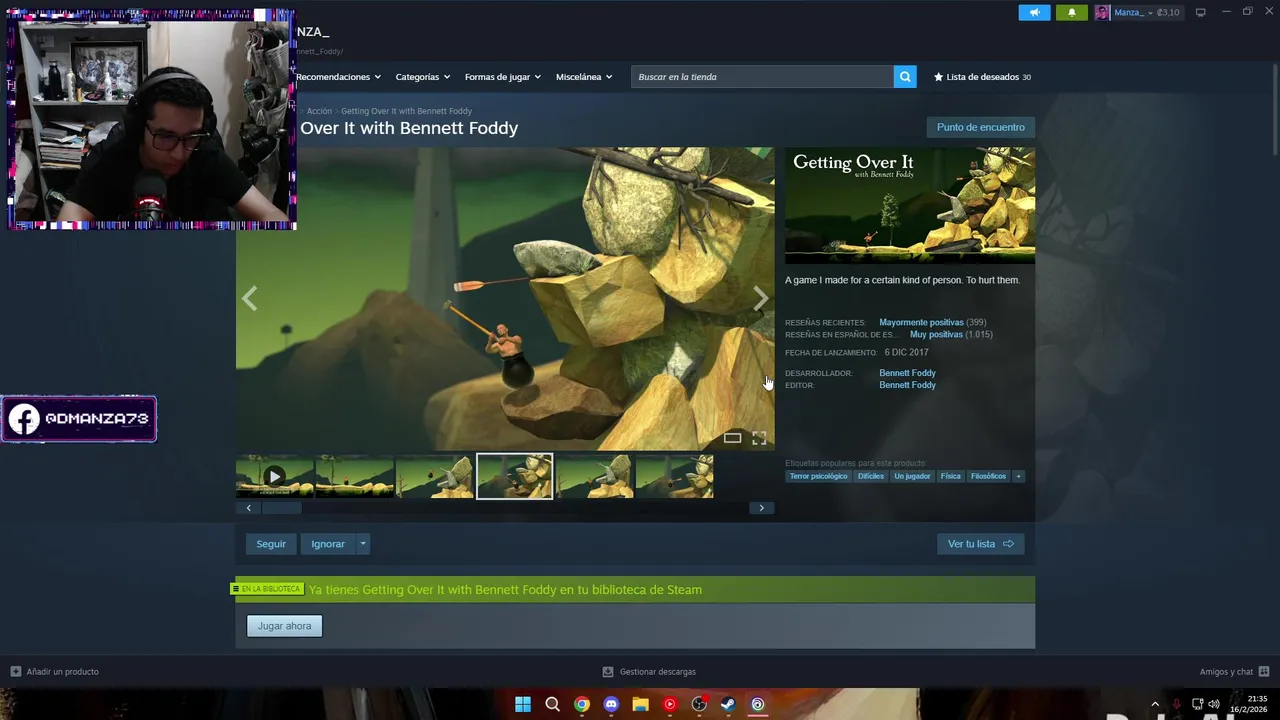Open the Manza_ account dropdown arrow
This screenshot has width=1280, height=720.
pyautogui.click(x=1151, y=12)
